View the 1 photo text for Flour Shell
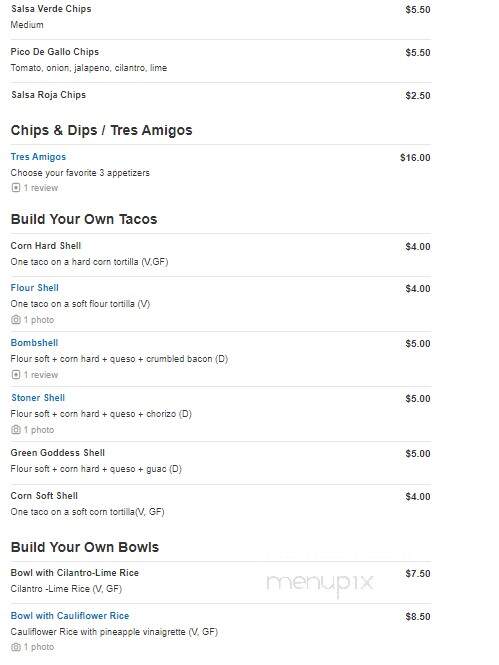This screenshot has height=665, width=499. point(39,320)
